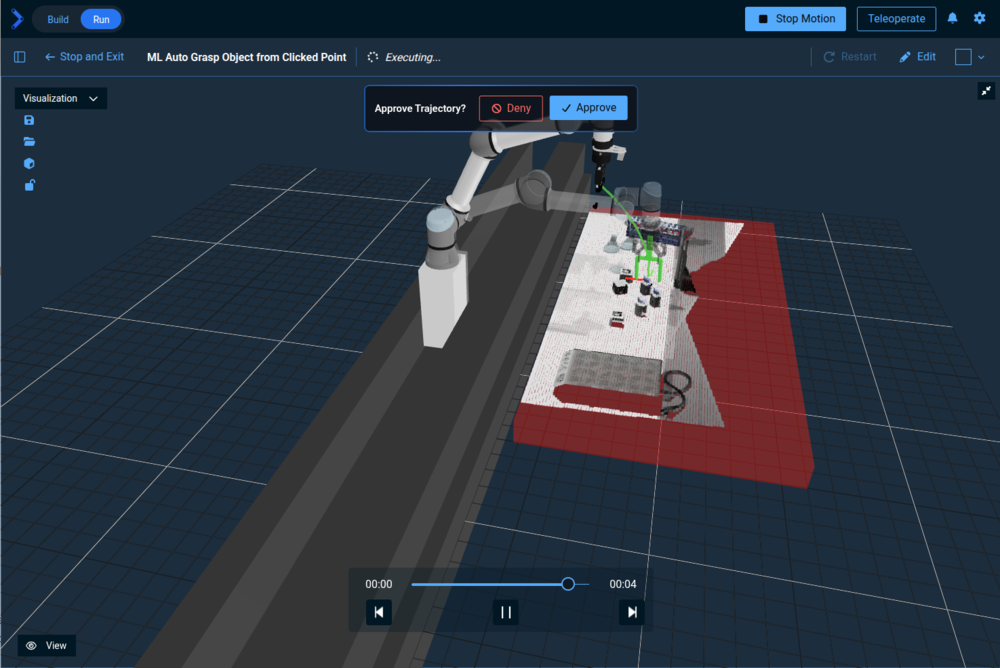Click the save icon in visualization sidebar
This screenshot has height=668, width=1000.
29,120
